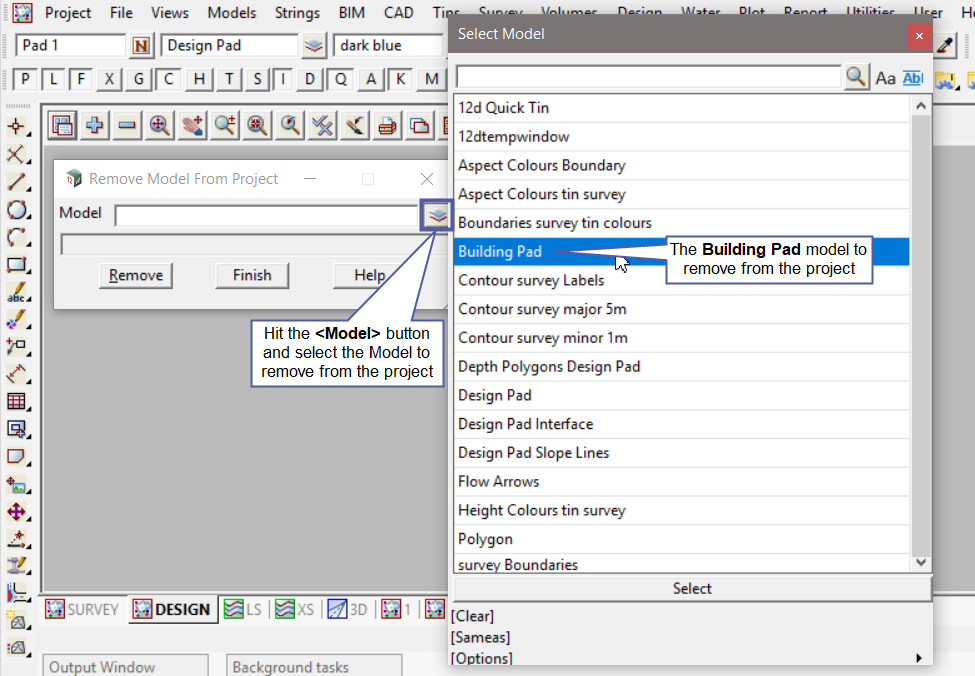Open model picker icon in Remove Model dialog
The height and width of the screenshot is (676, 975).
point(436,215)
